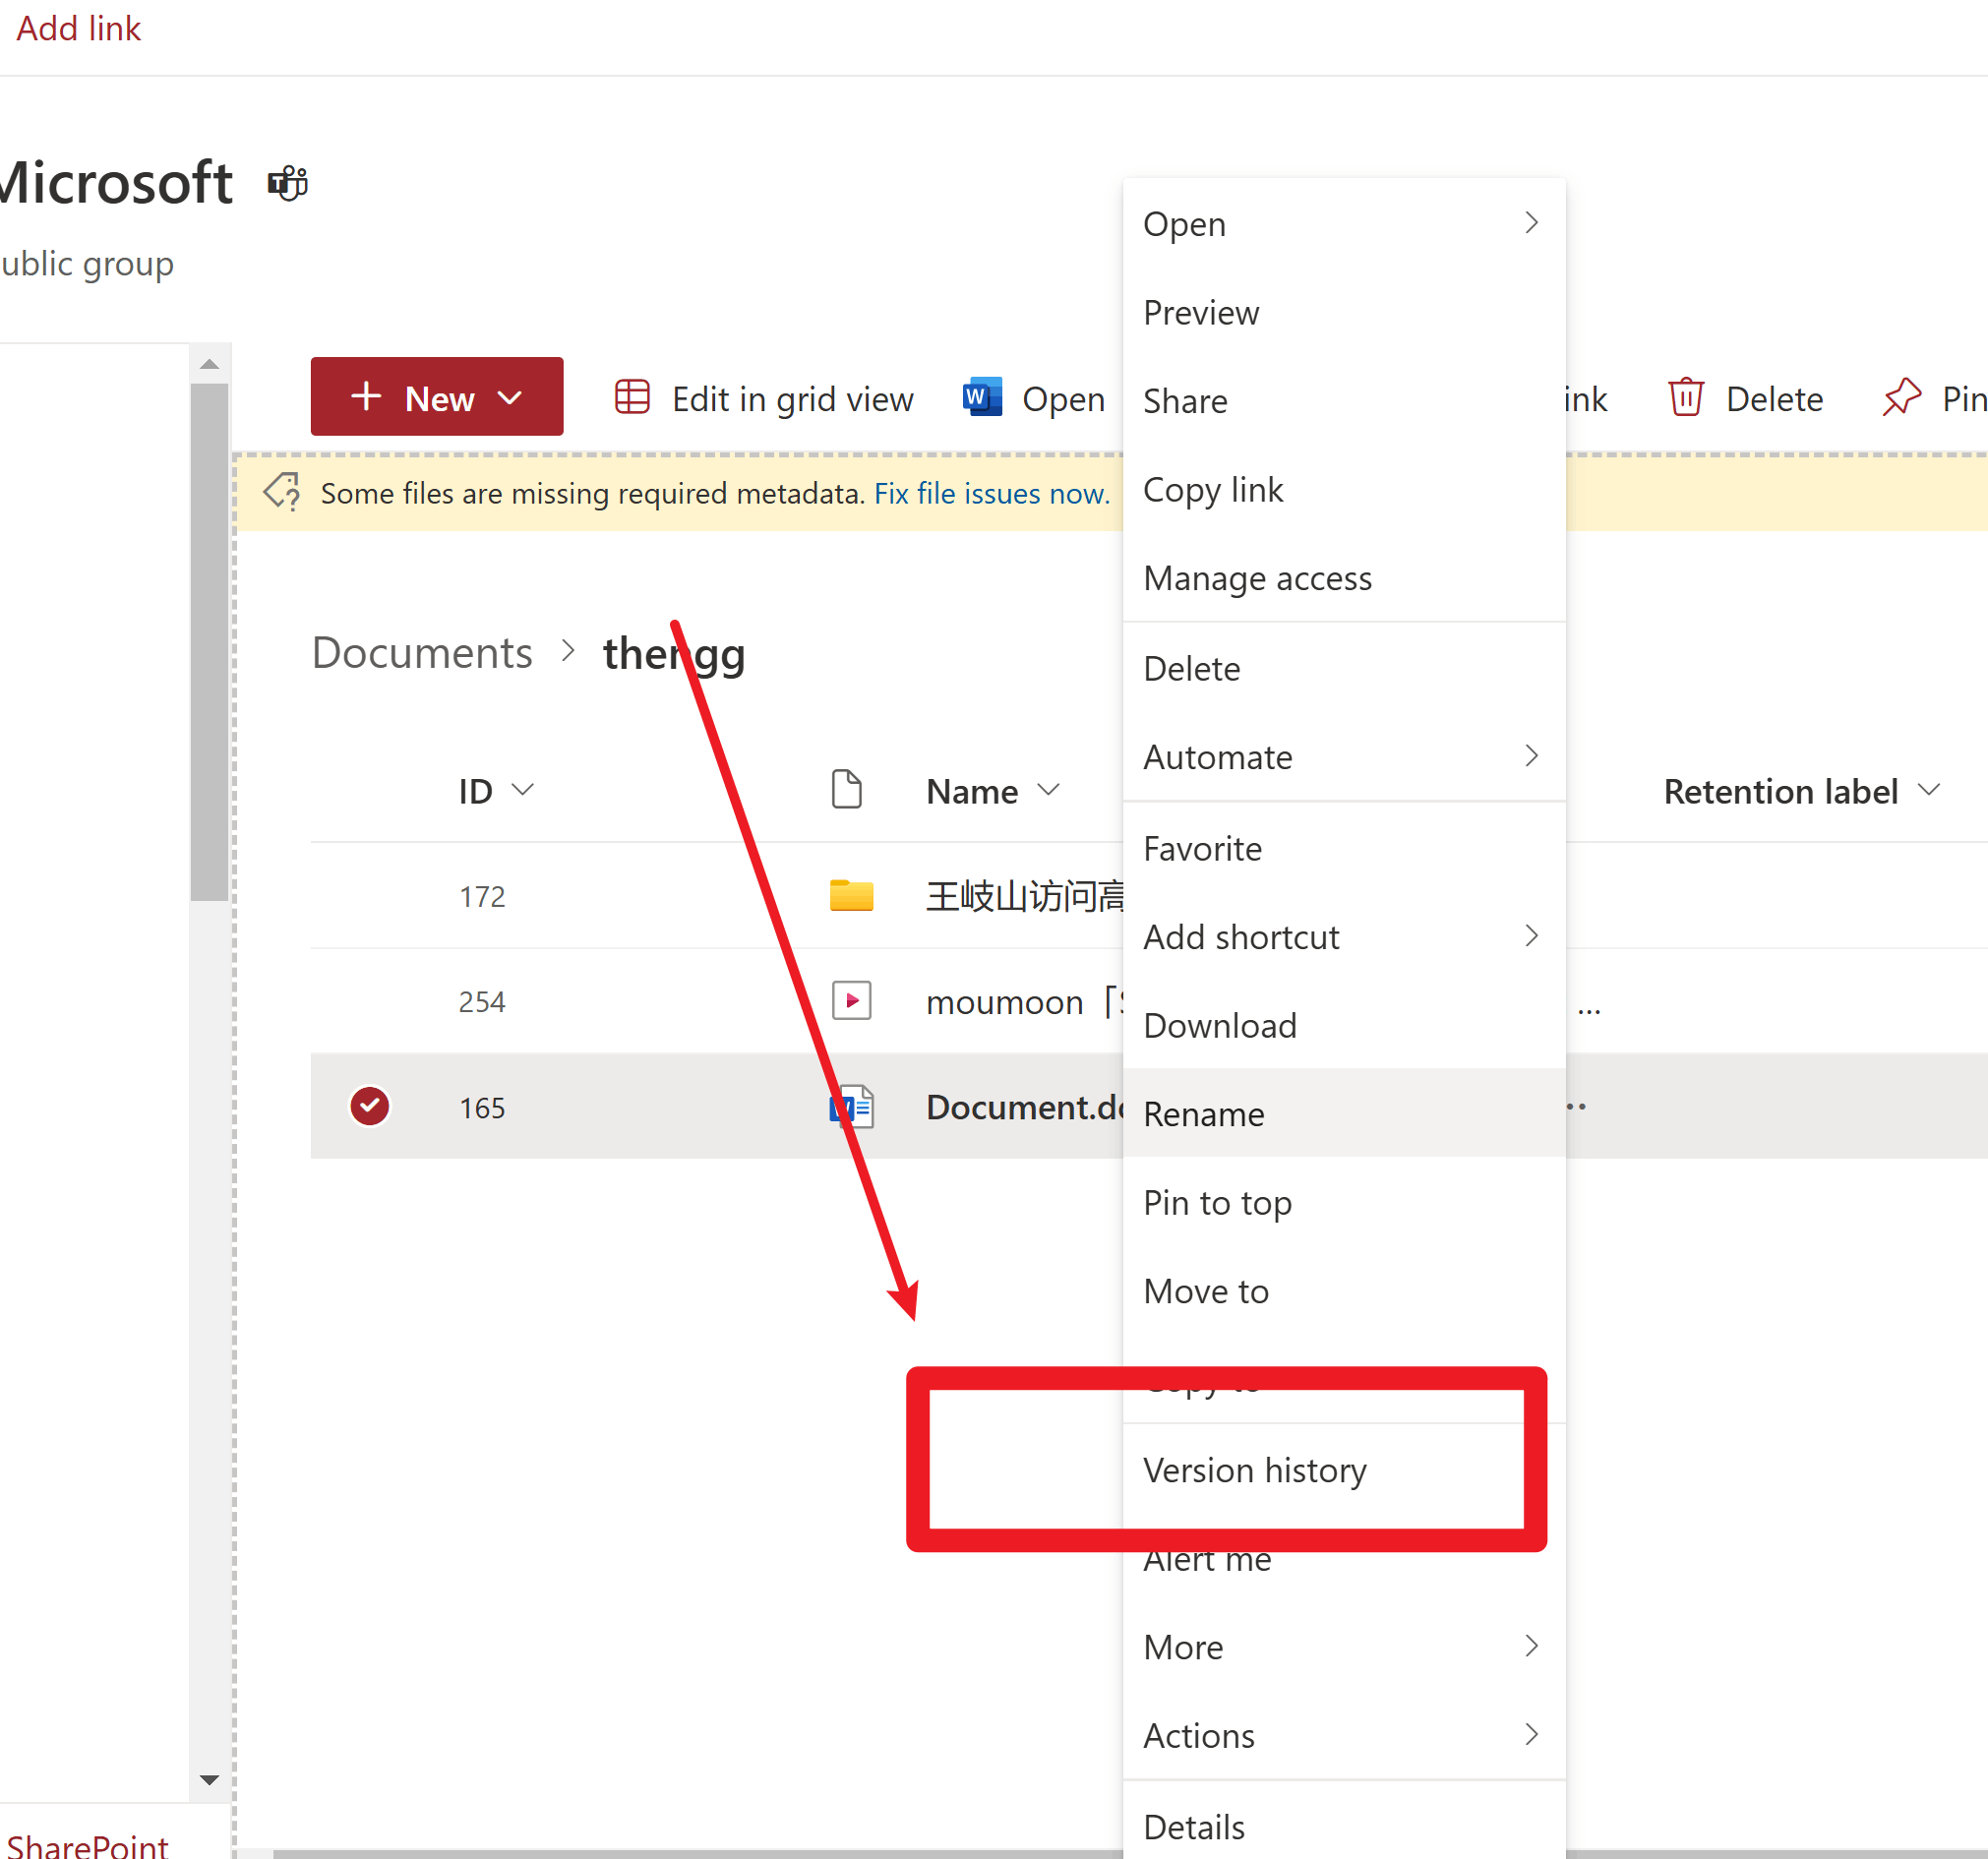1988x1859 pixels.
Task: Click the grid icon for Edit in grid view
Action: click(x=632, y=397)
